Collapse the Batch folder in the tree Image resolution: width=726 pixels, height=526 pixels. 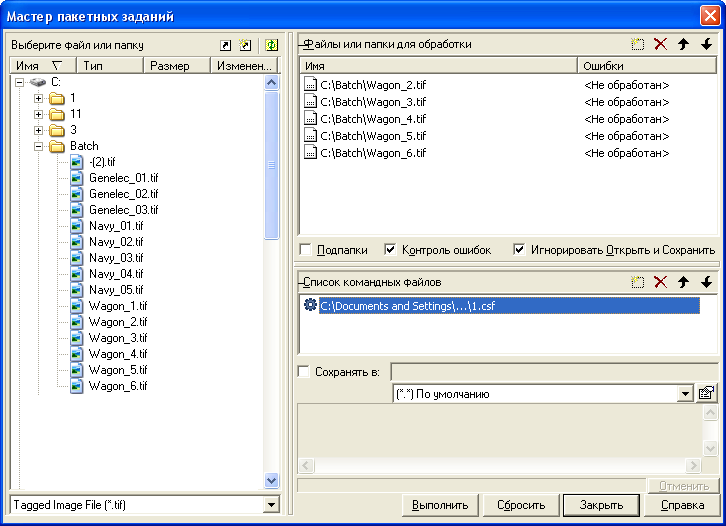[x=39, y=146]
